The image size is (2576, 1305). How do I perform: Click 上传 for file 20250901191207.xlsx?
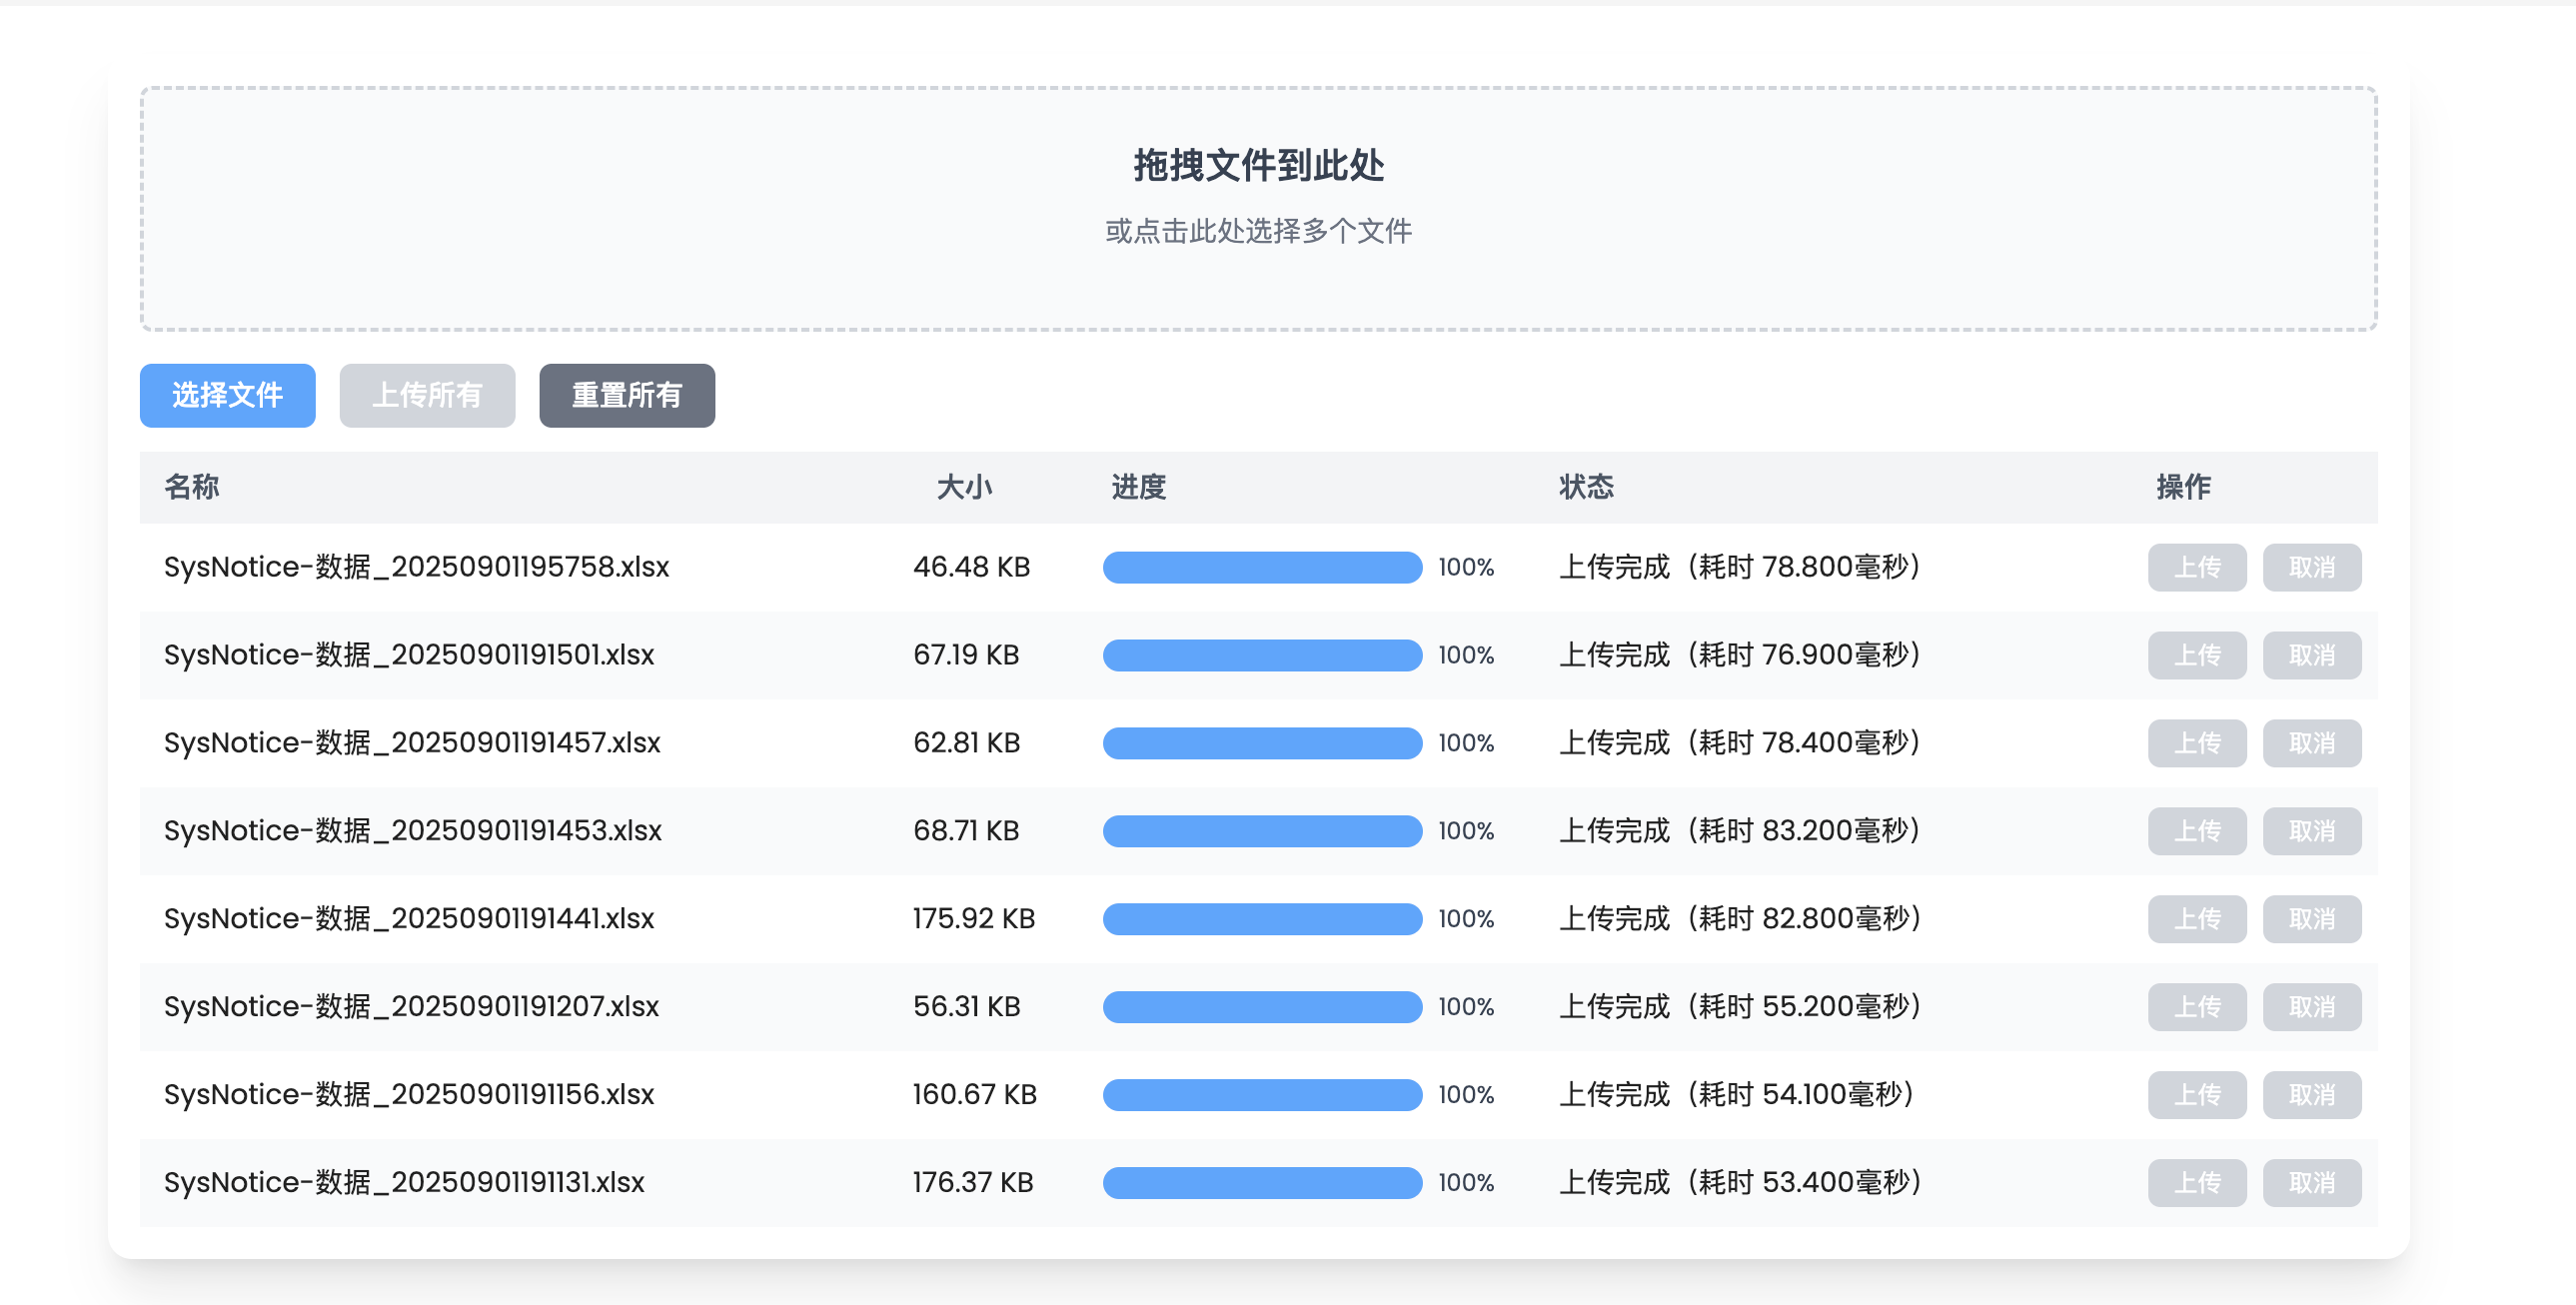click(2196, 1007)
